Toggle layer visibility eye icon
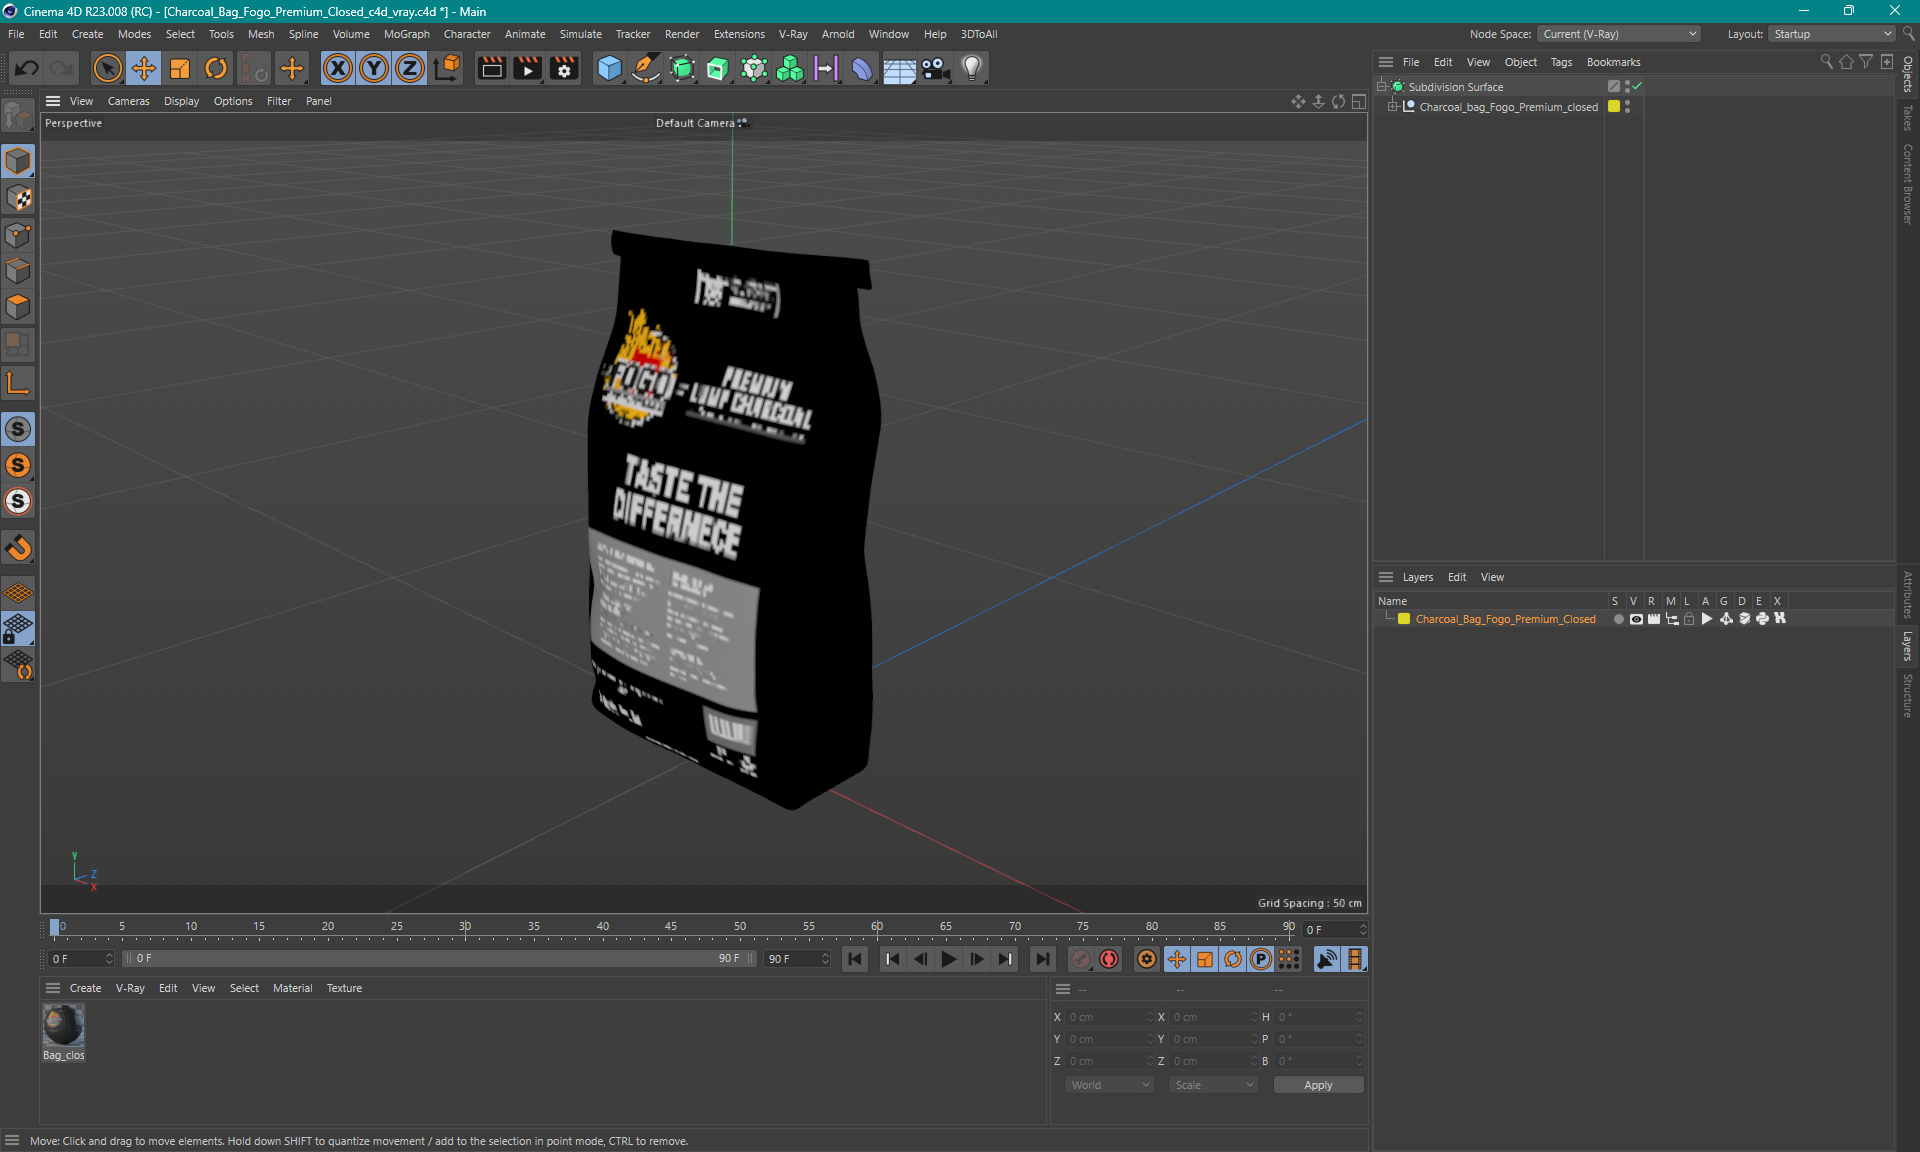 pyautogui.click(x=1636, y=619)
